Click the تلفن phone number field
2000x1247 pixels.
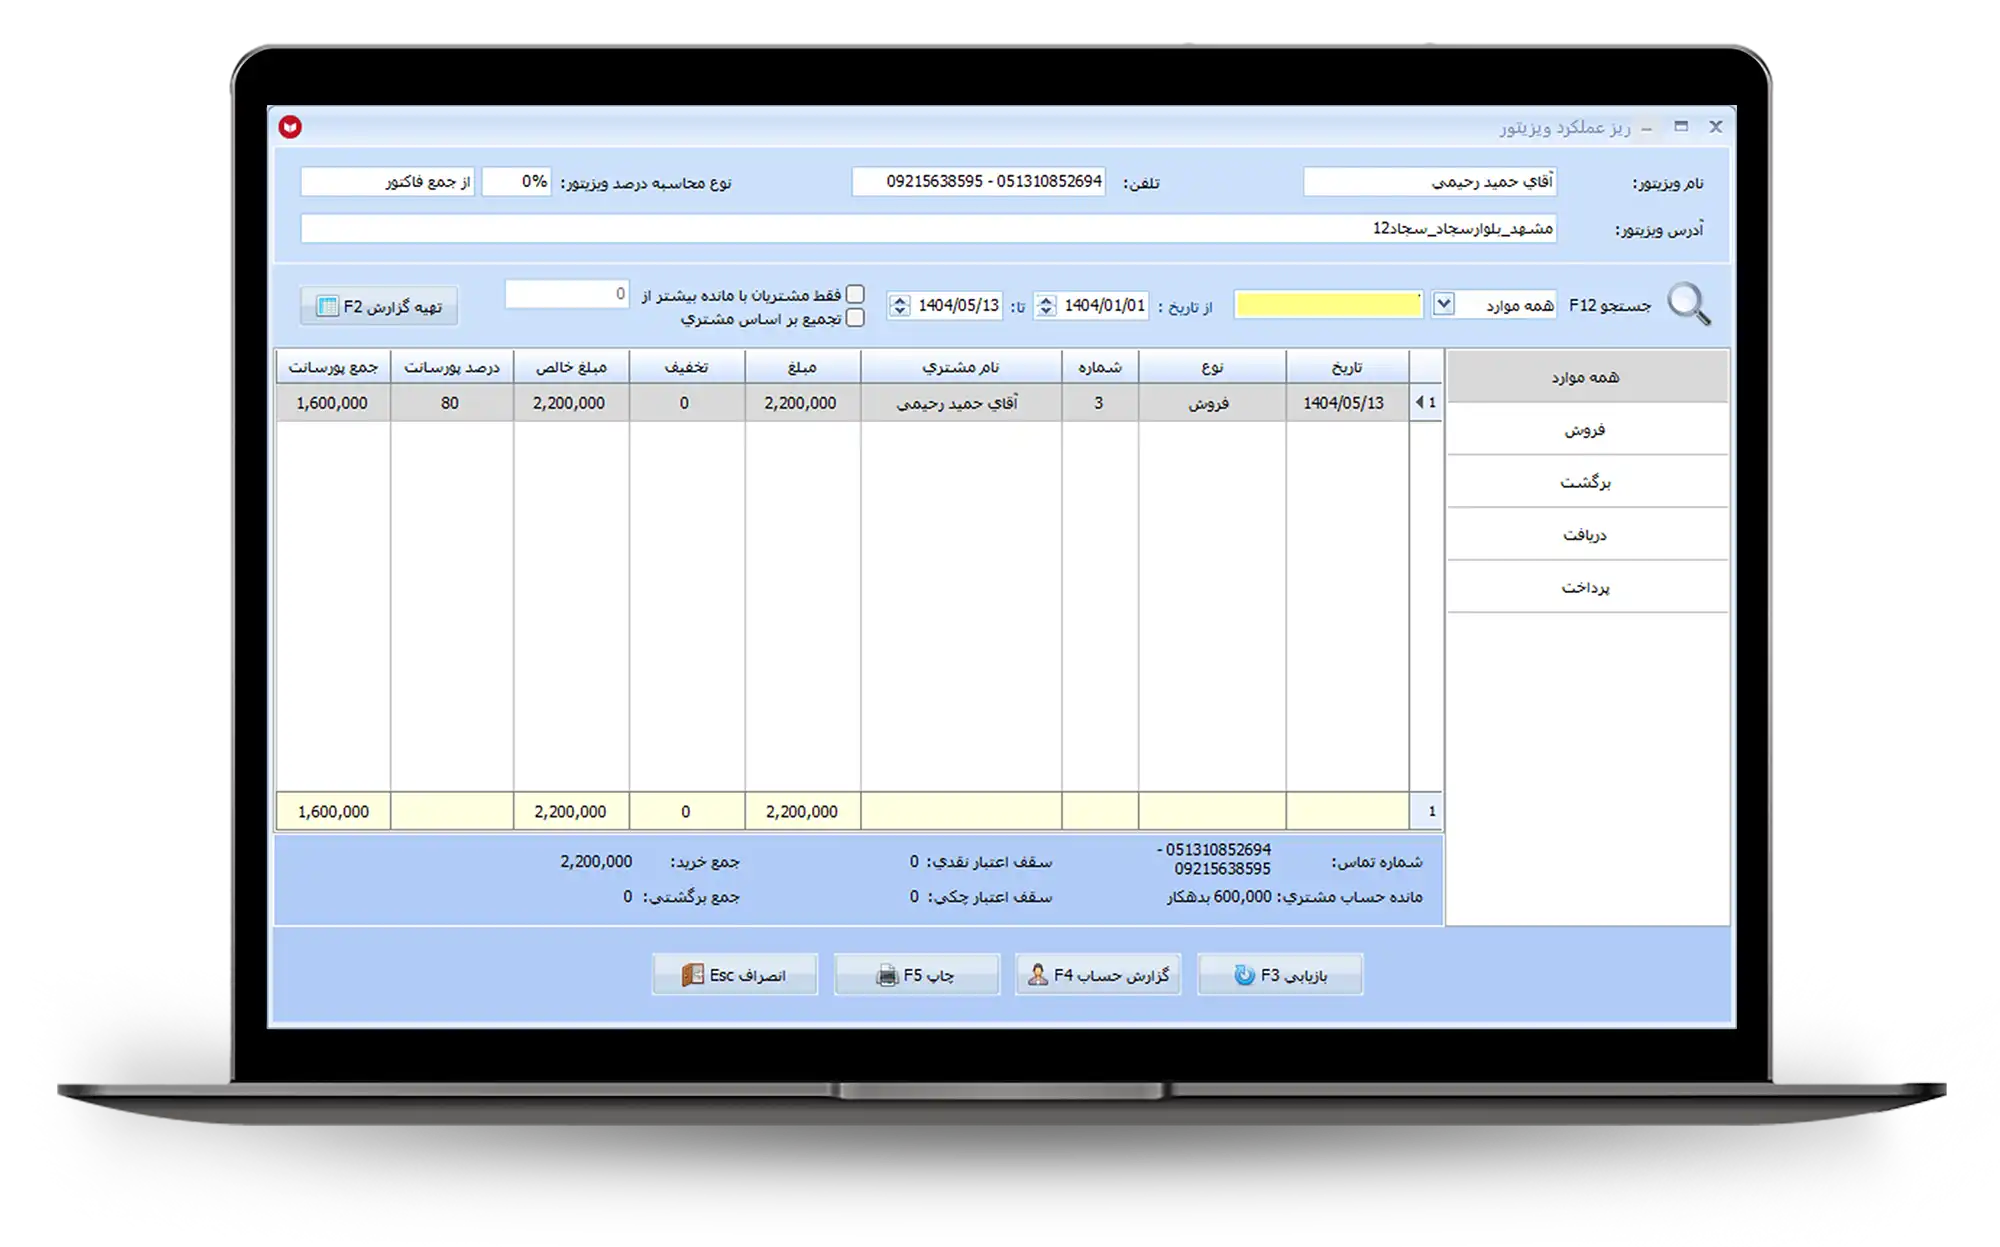point(978,182)
